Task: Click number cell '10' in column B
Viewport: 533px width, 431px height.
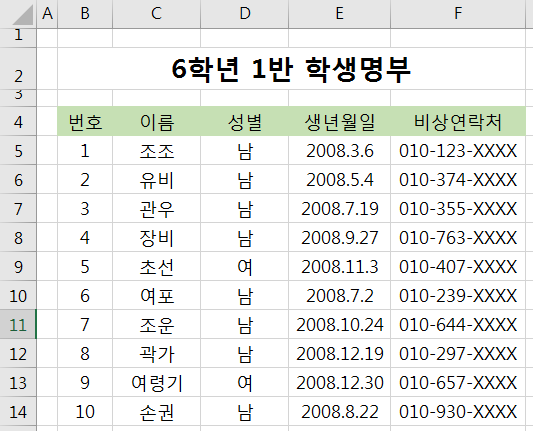Action: (85, 411)
